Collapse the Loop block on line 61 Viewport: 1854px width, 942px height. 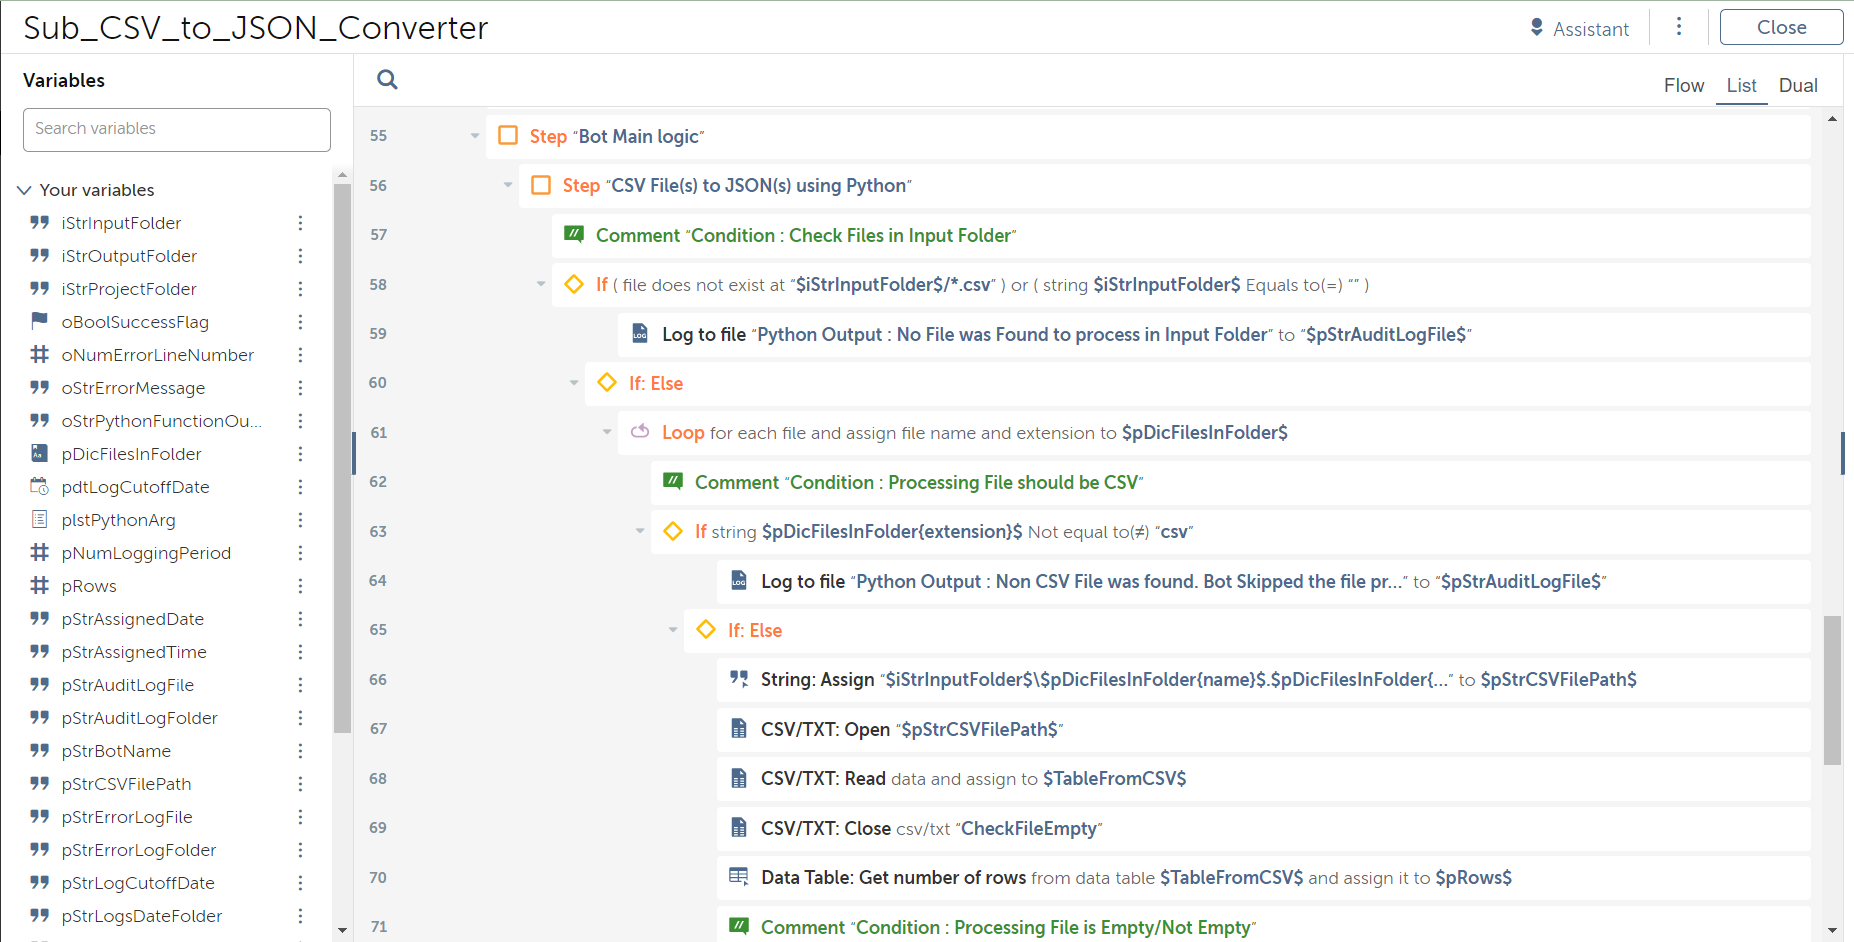tap(607, 432)
